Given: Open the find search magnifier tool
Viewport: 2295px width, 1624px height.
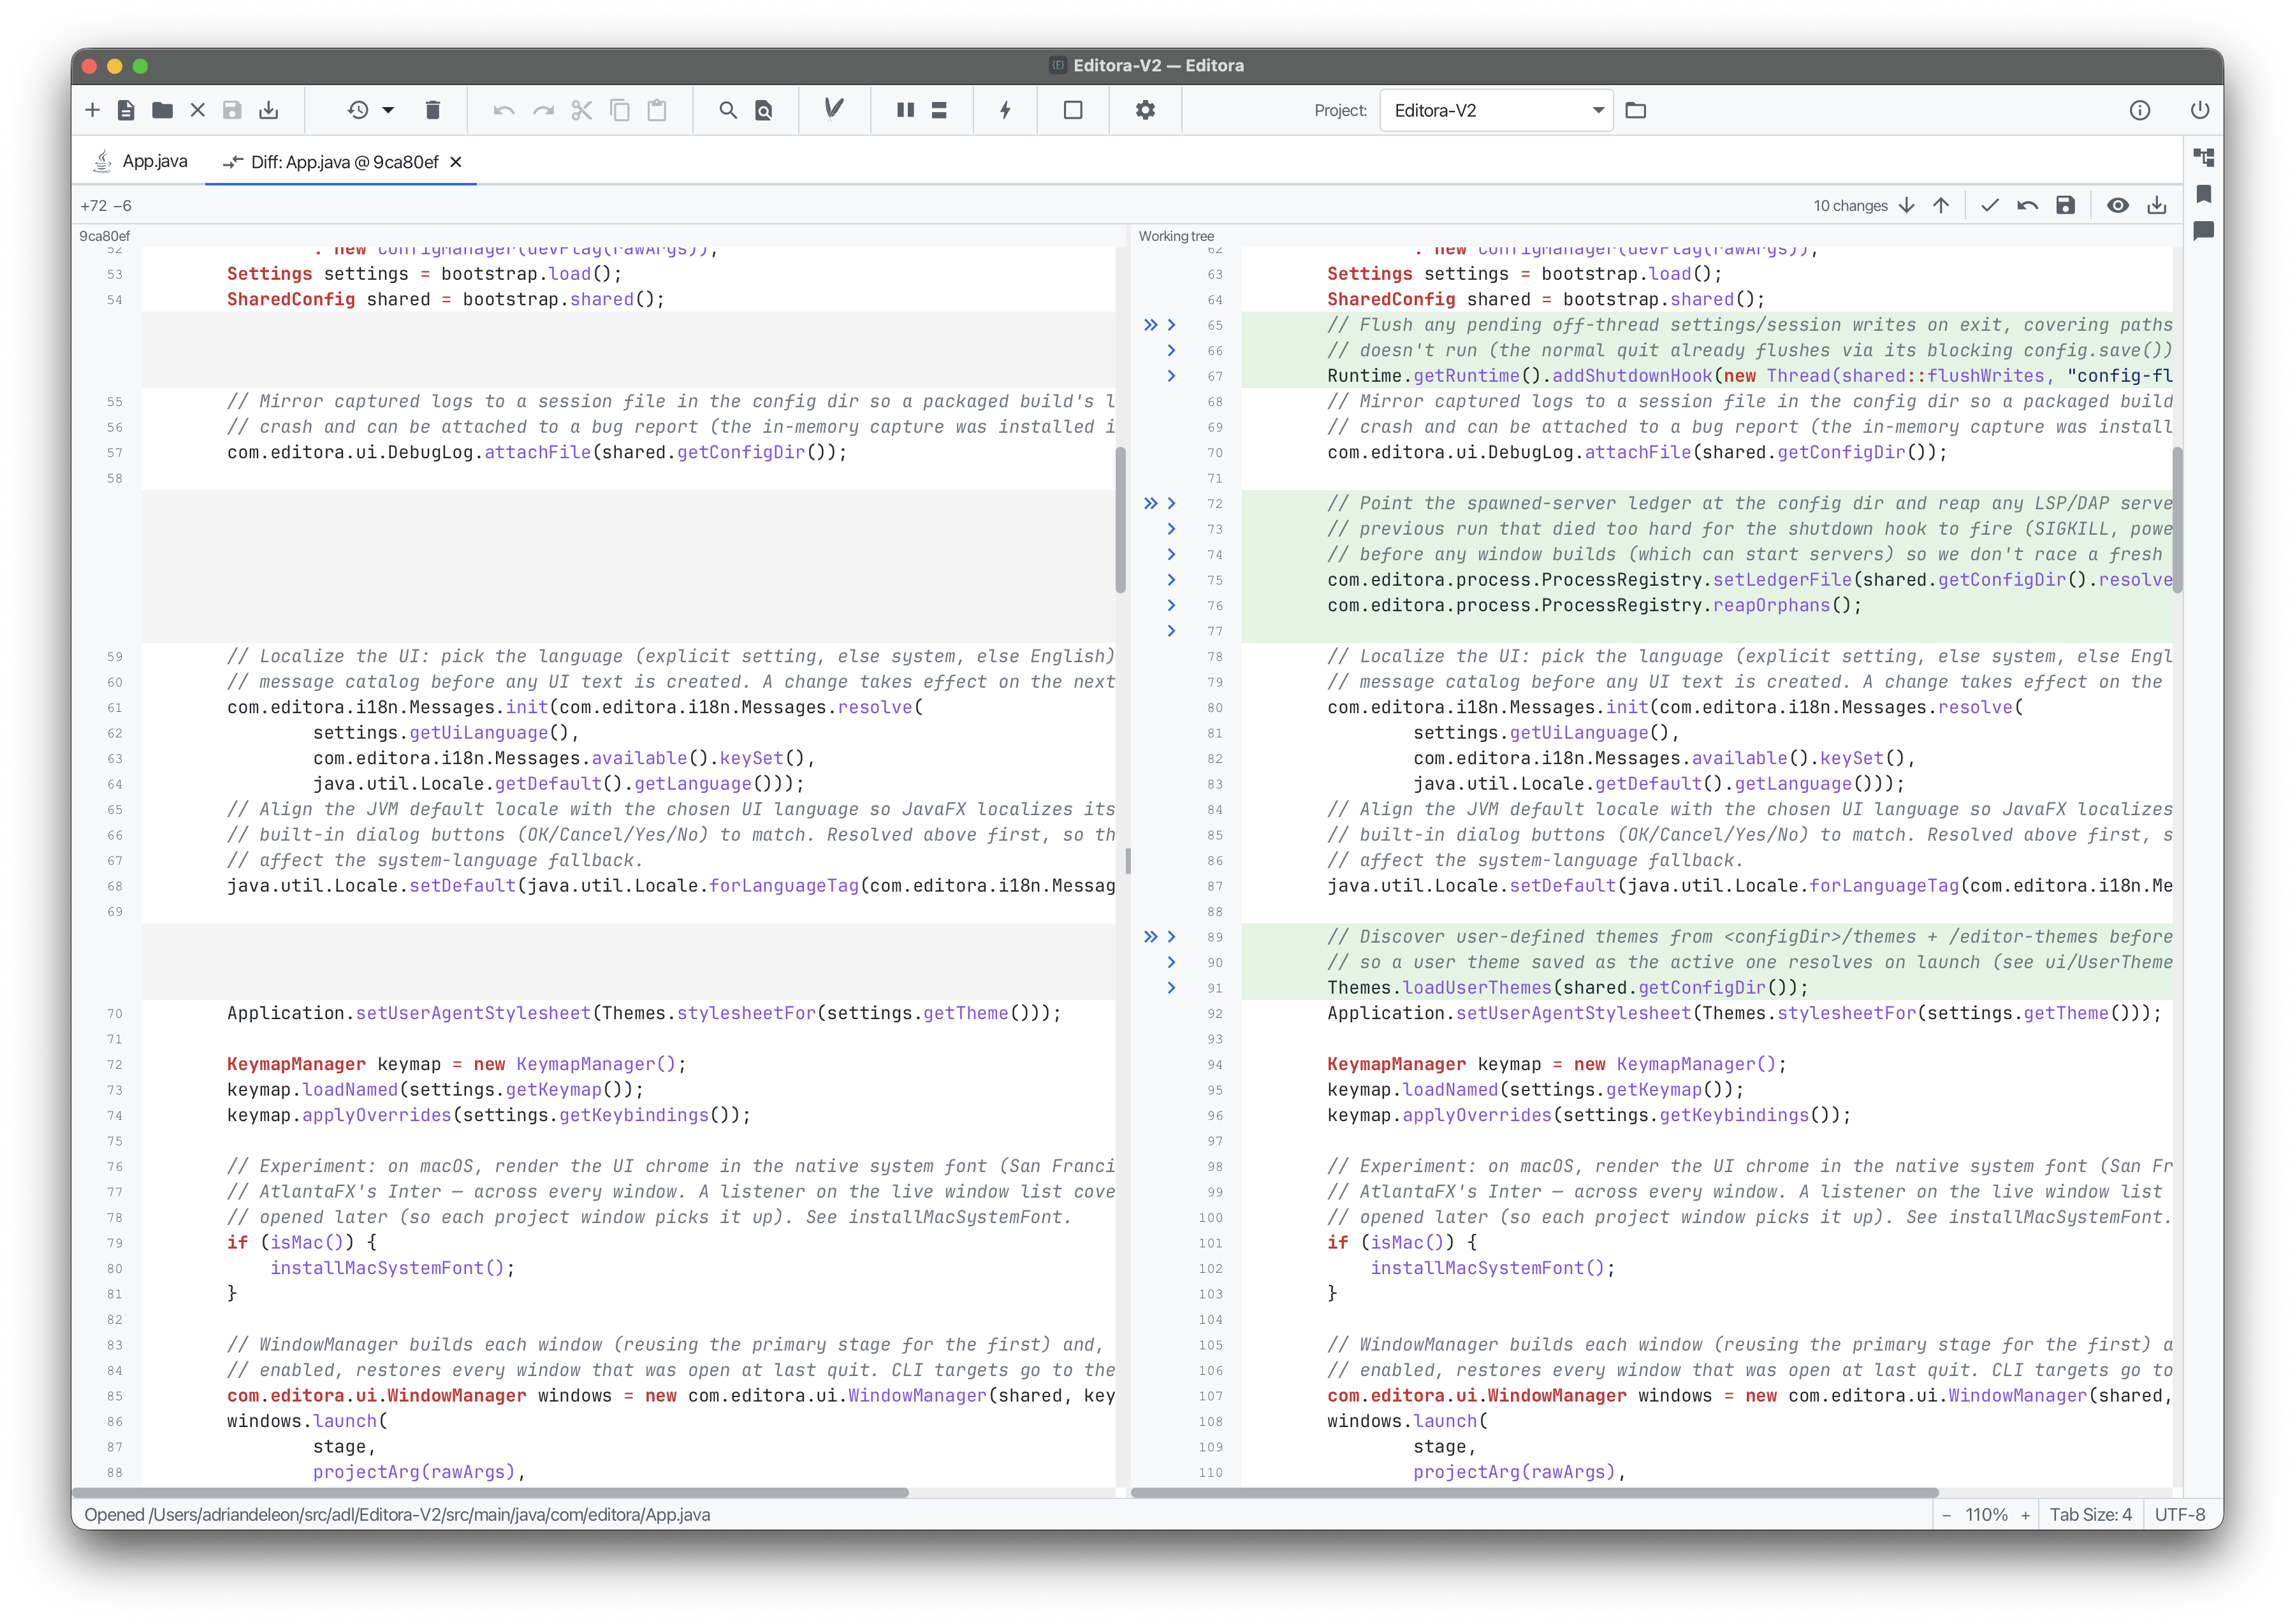Looking at the screenshot, I should [x=728, y=110].
